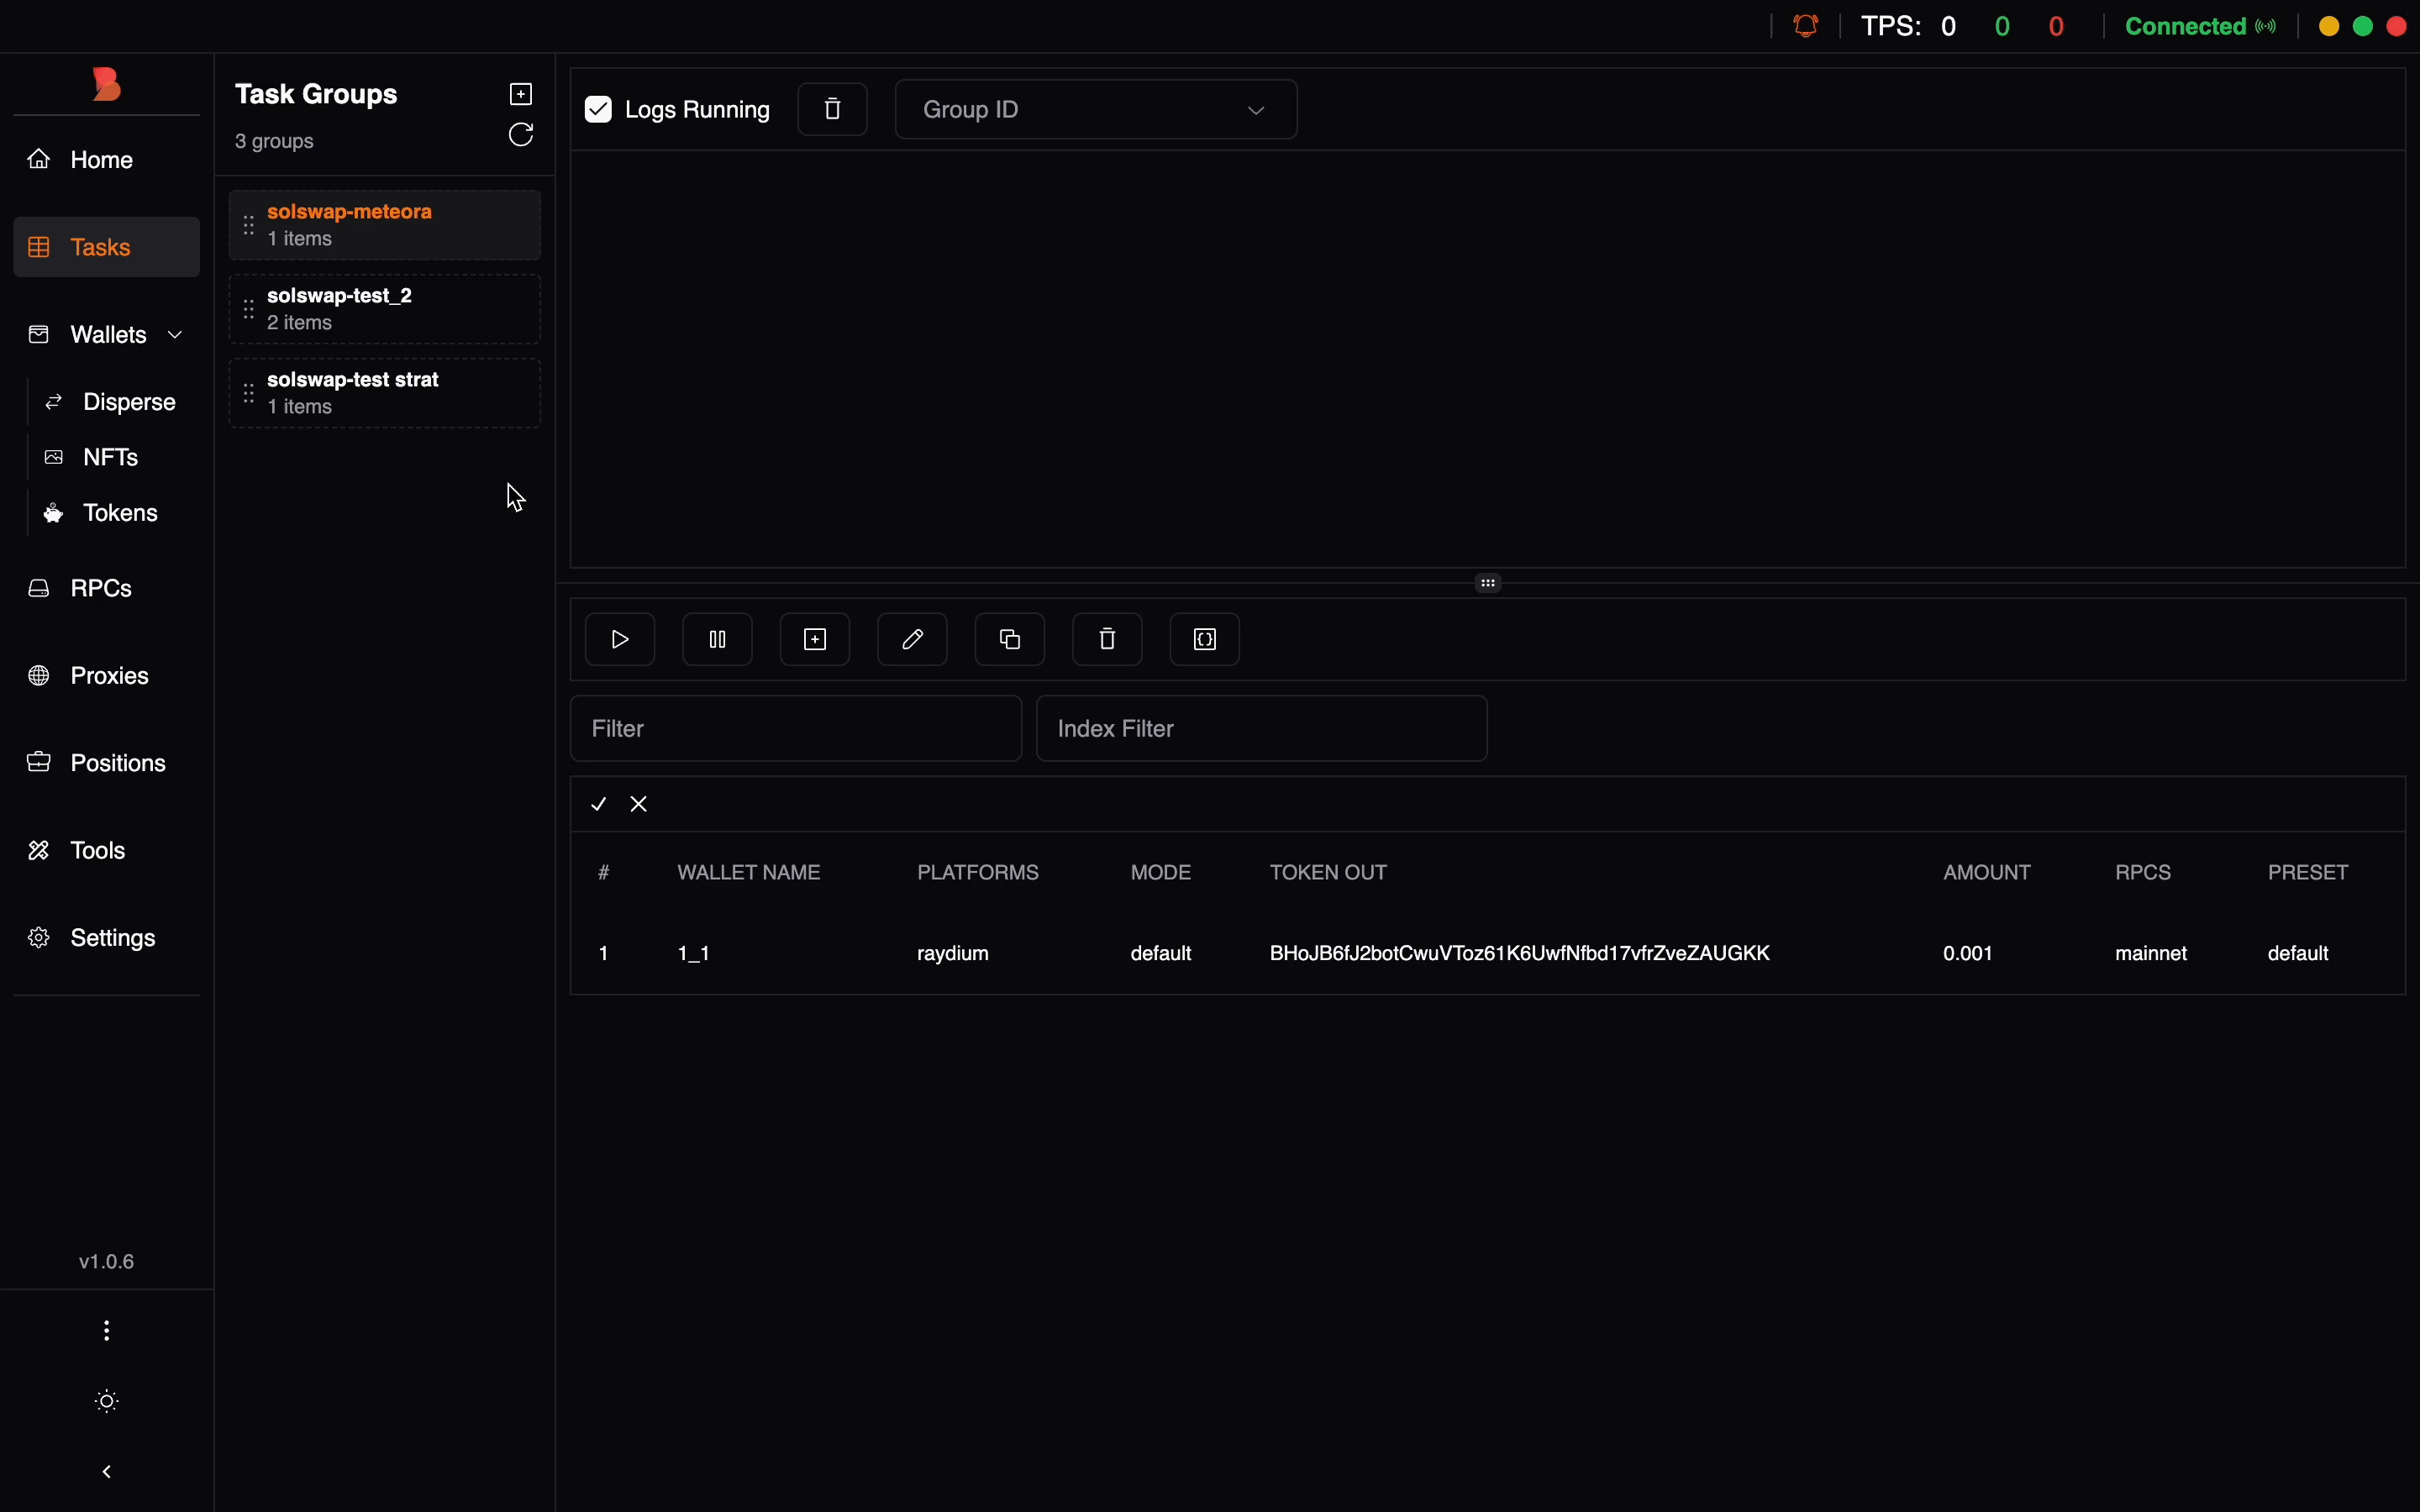Clear logs with the trash button
The height and width of the screenshot is (1512, 2420).
click(x=832, y=109)
